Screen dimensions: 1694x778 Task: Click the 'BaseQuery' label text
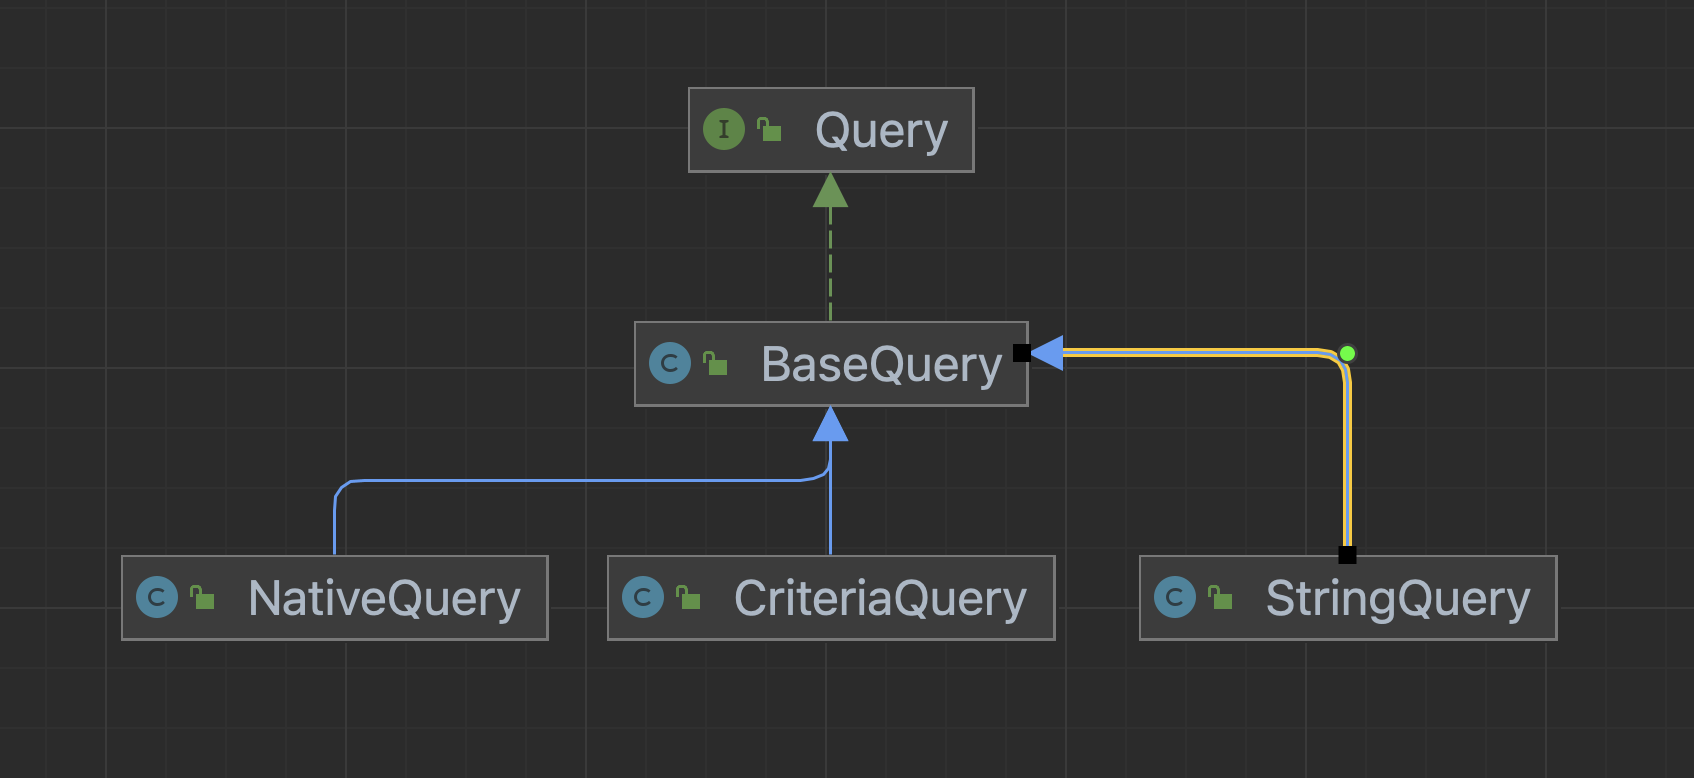881,365
